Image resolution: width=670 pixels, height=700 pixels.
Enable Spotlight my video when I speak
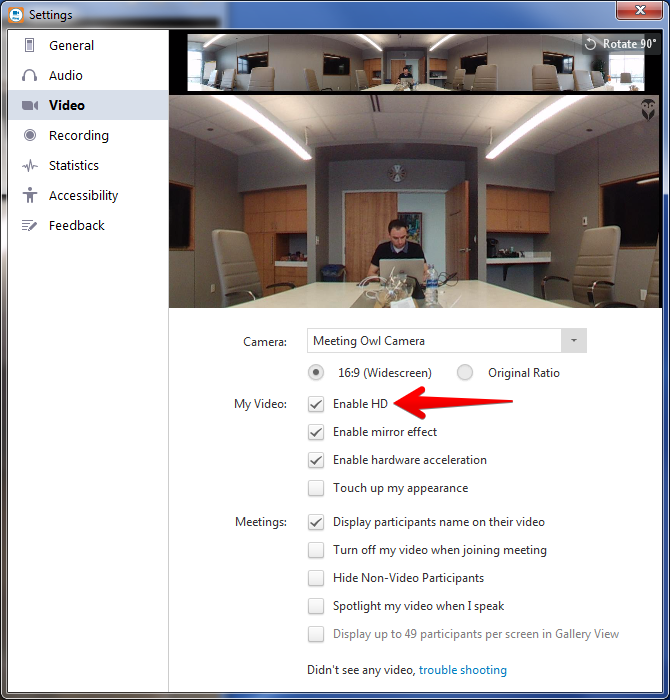tap(316, 606)
